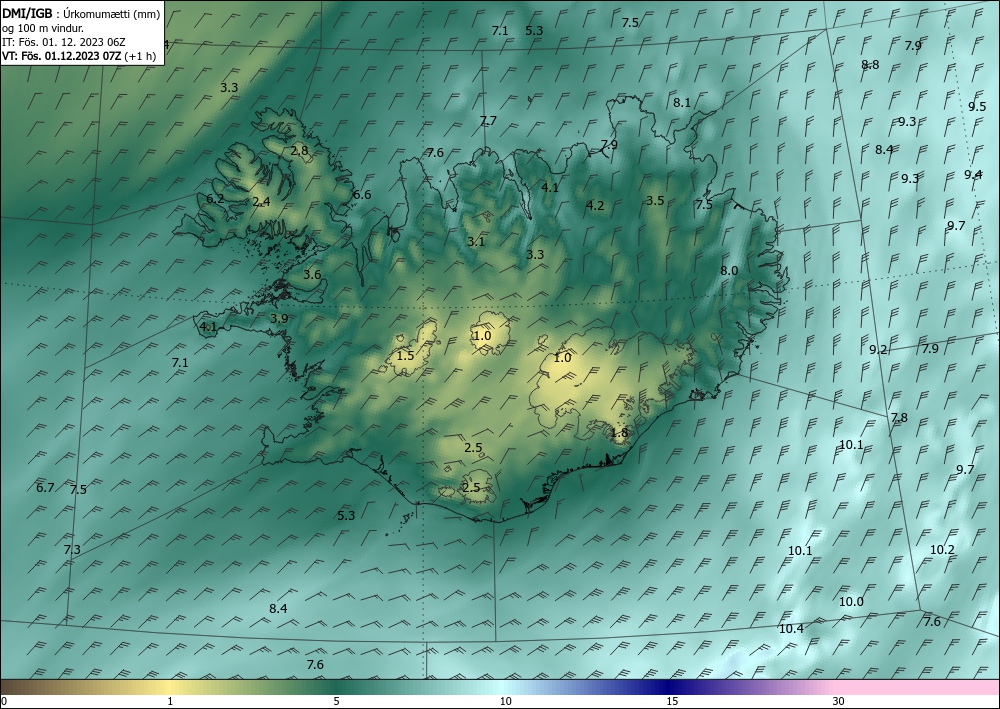Click the 6.2 value on the map
The image size is (1000, 709).
(215, 198)
